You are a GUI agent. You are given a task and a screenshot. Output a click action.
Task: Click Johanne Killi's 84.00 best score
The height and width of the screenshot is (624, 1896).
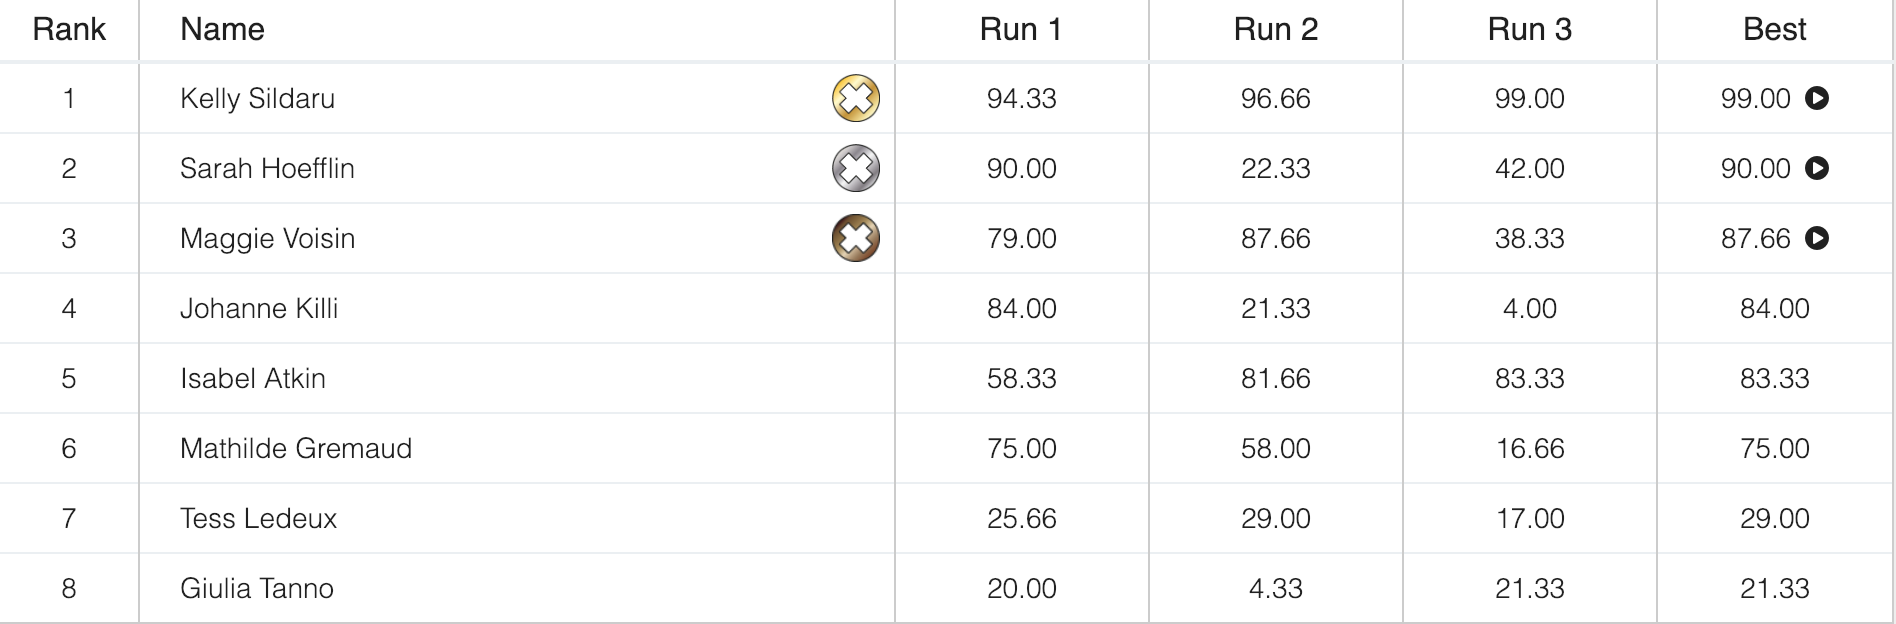[x=1774, y=308]
